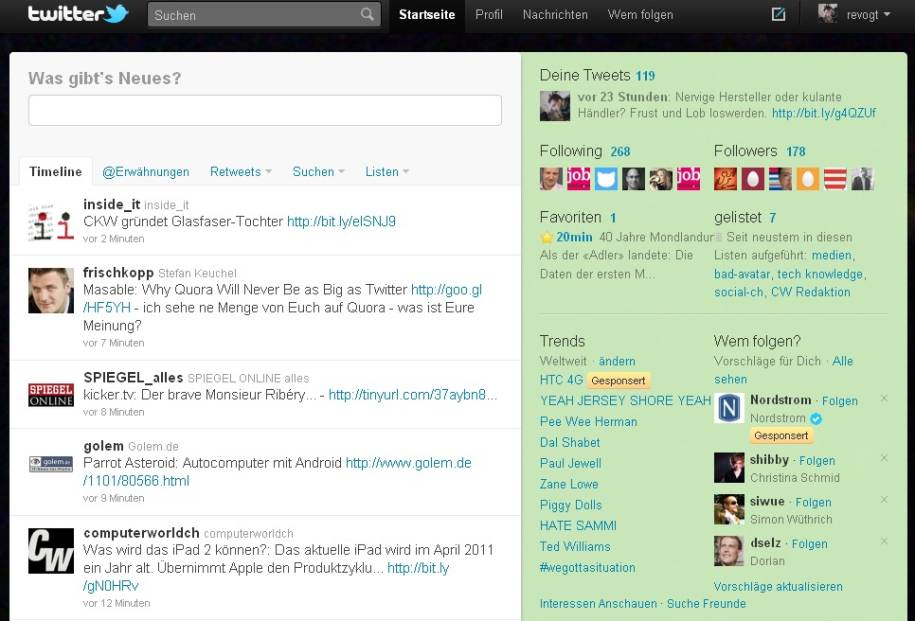
Task: Switch to the @Erwähnungen tab
Action: [146, 172]
